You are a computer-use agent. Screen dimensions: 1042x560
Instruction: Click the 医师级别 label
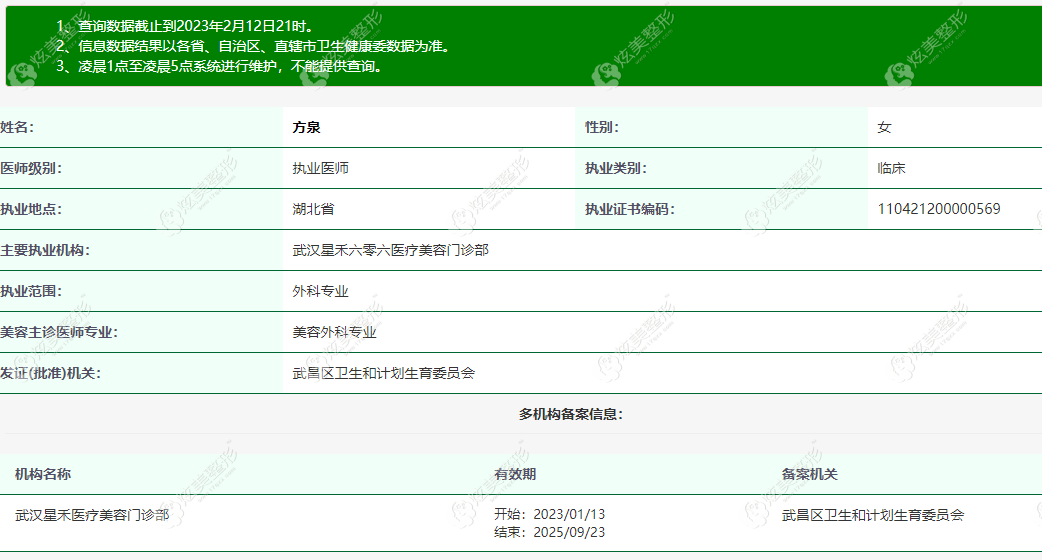pyautogui.click(x=31, y=169)
